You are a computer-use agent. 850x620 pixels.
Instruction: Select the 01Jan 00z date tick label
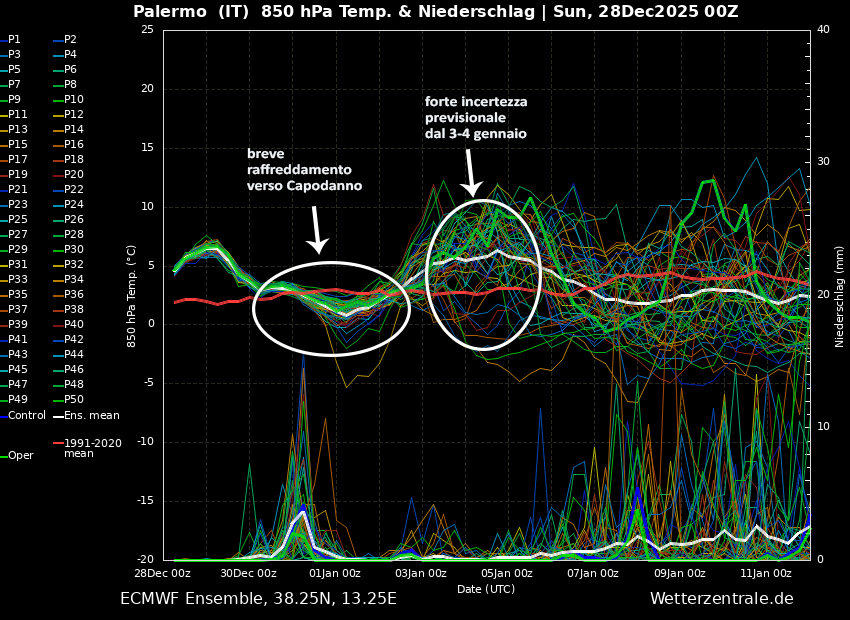click(x=335, y=573)
